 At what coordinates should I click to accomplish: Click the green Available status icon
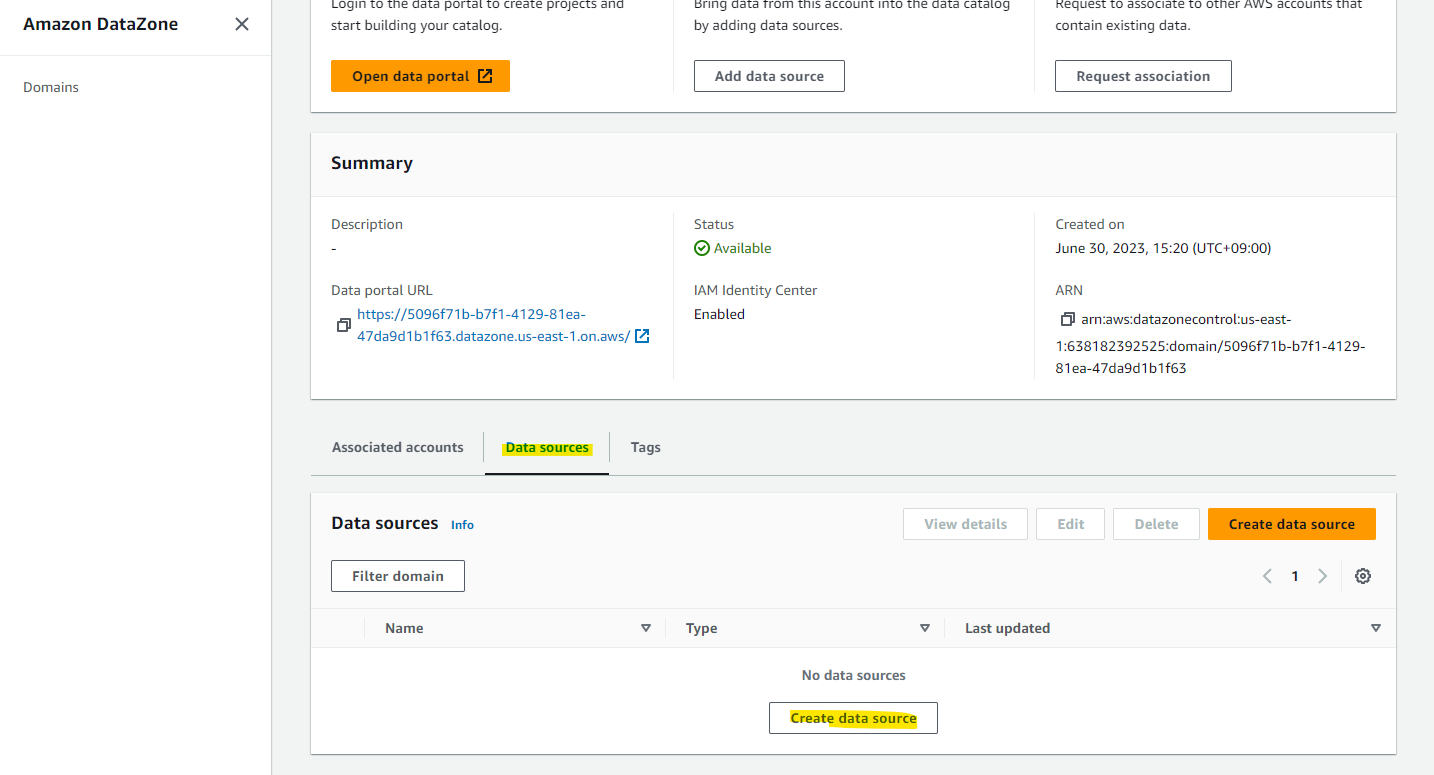(702, 248)
